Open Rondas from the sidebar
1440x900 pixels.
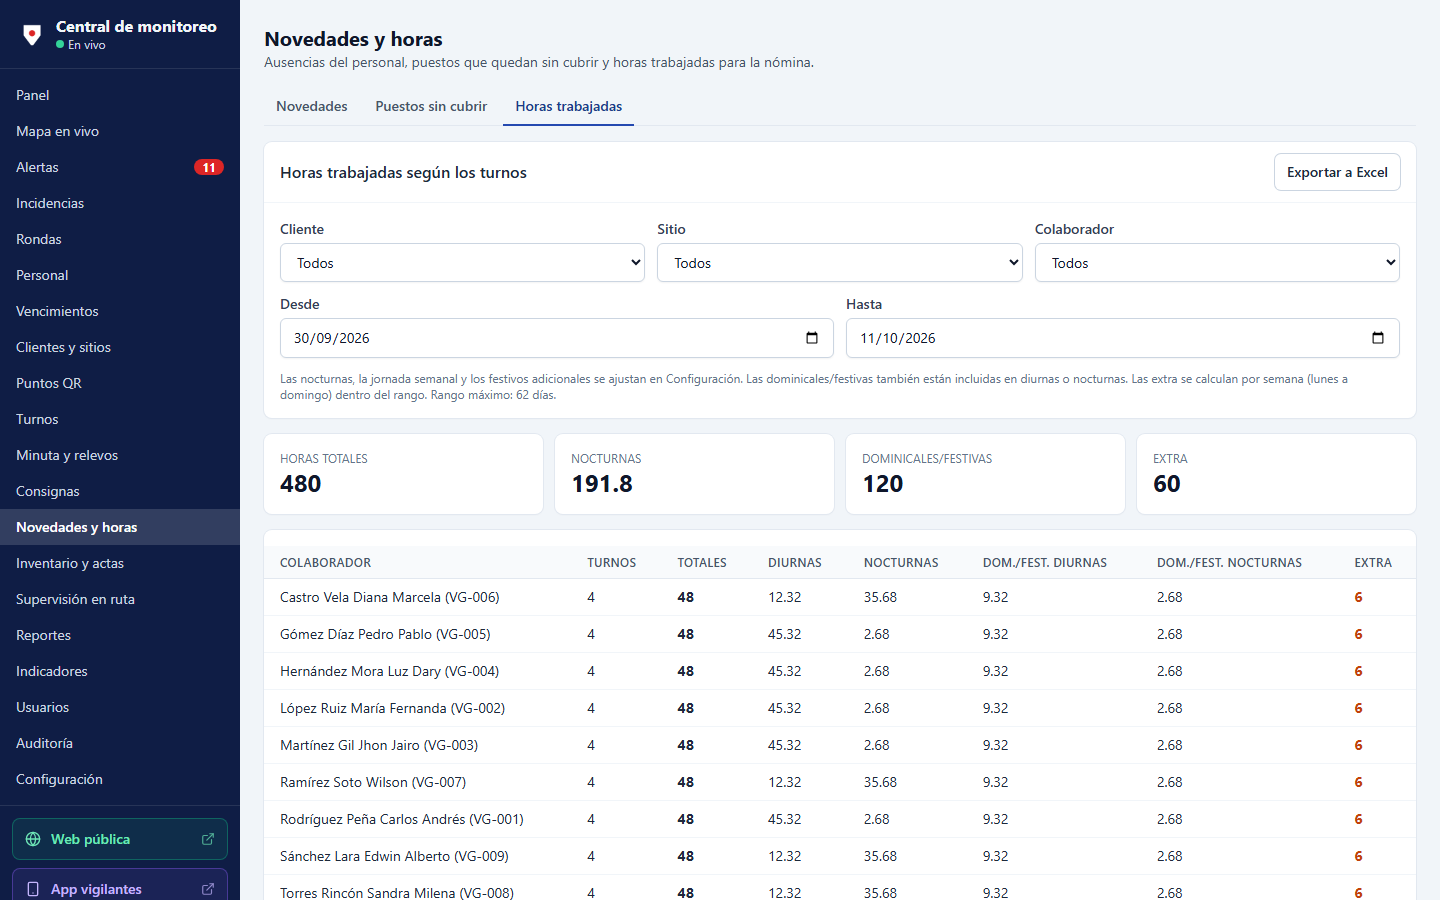[120, 239]
